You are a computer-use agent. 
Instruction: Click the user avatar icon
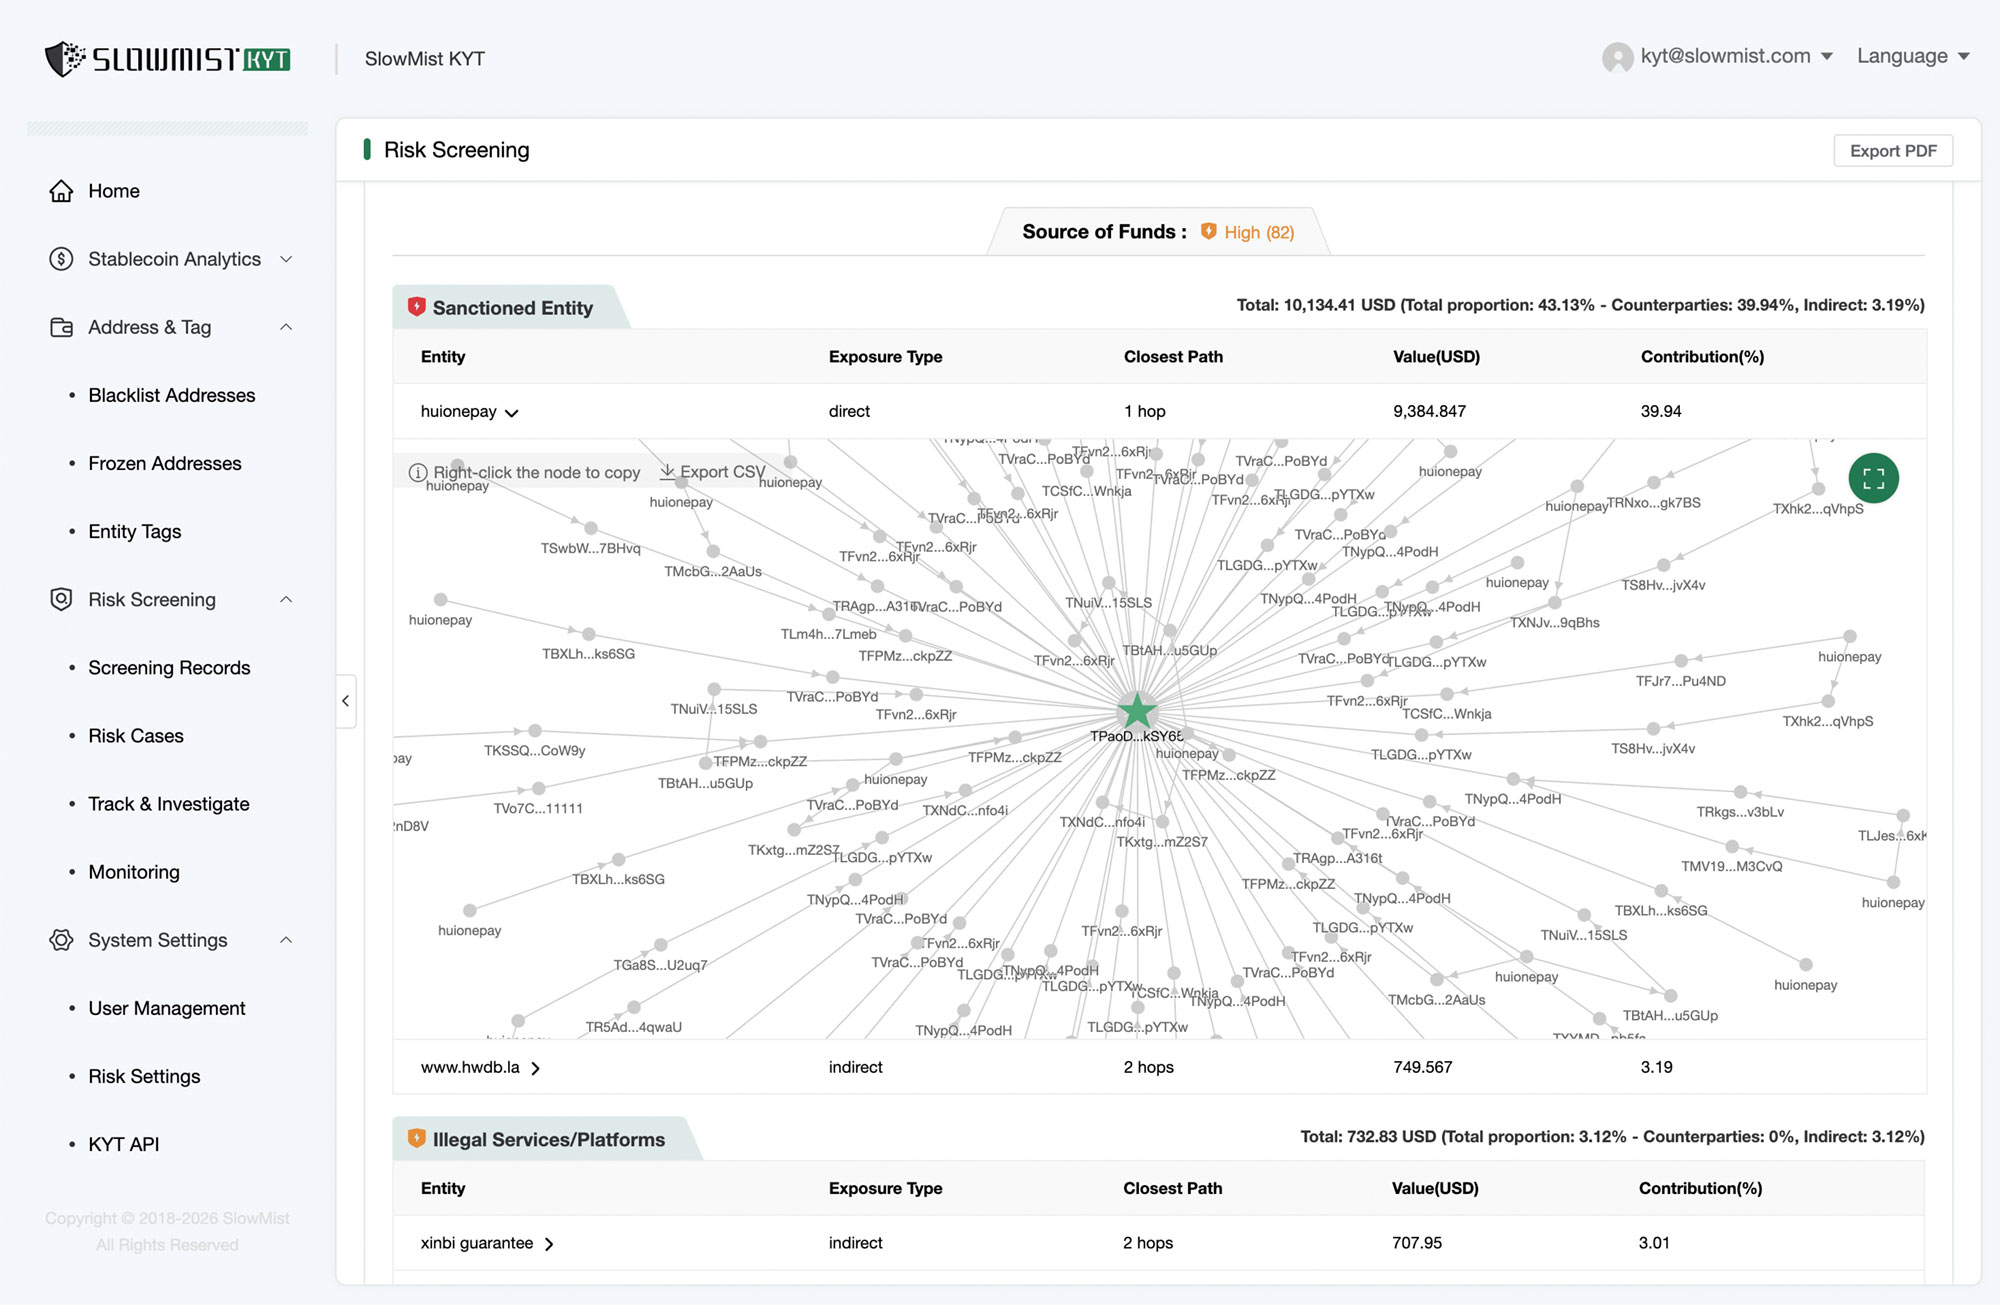pyautogui.click(x=1616, y=57)
